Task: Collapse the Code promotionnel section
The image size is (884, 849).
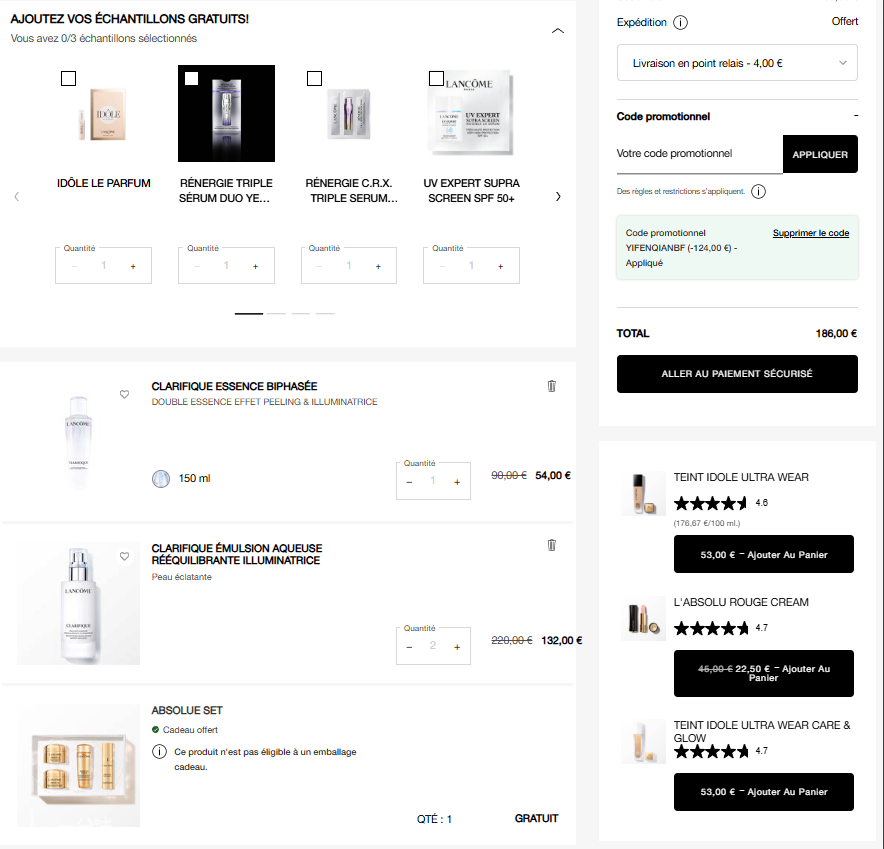Action: 855,116
